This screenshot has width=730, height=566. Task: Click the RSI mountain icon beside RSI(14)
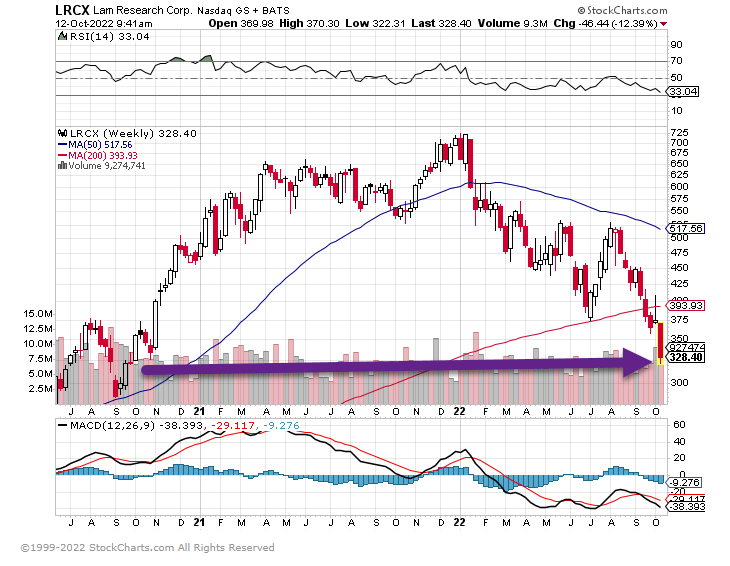tap(62, 36)
